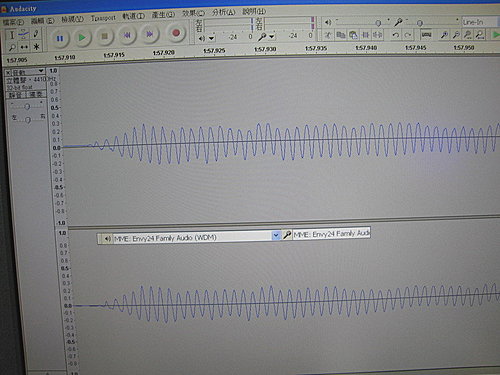
Task: Click the 1:57.925 mark on timeline ruler
Action: [x=214, y=51]
